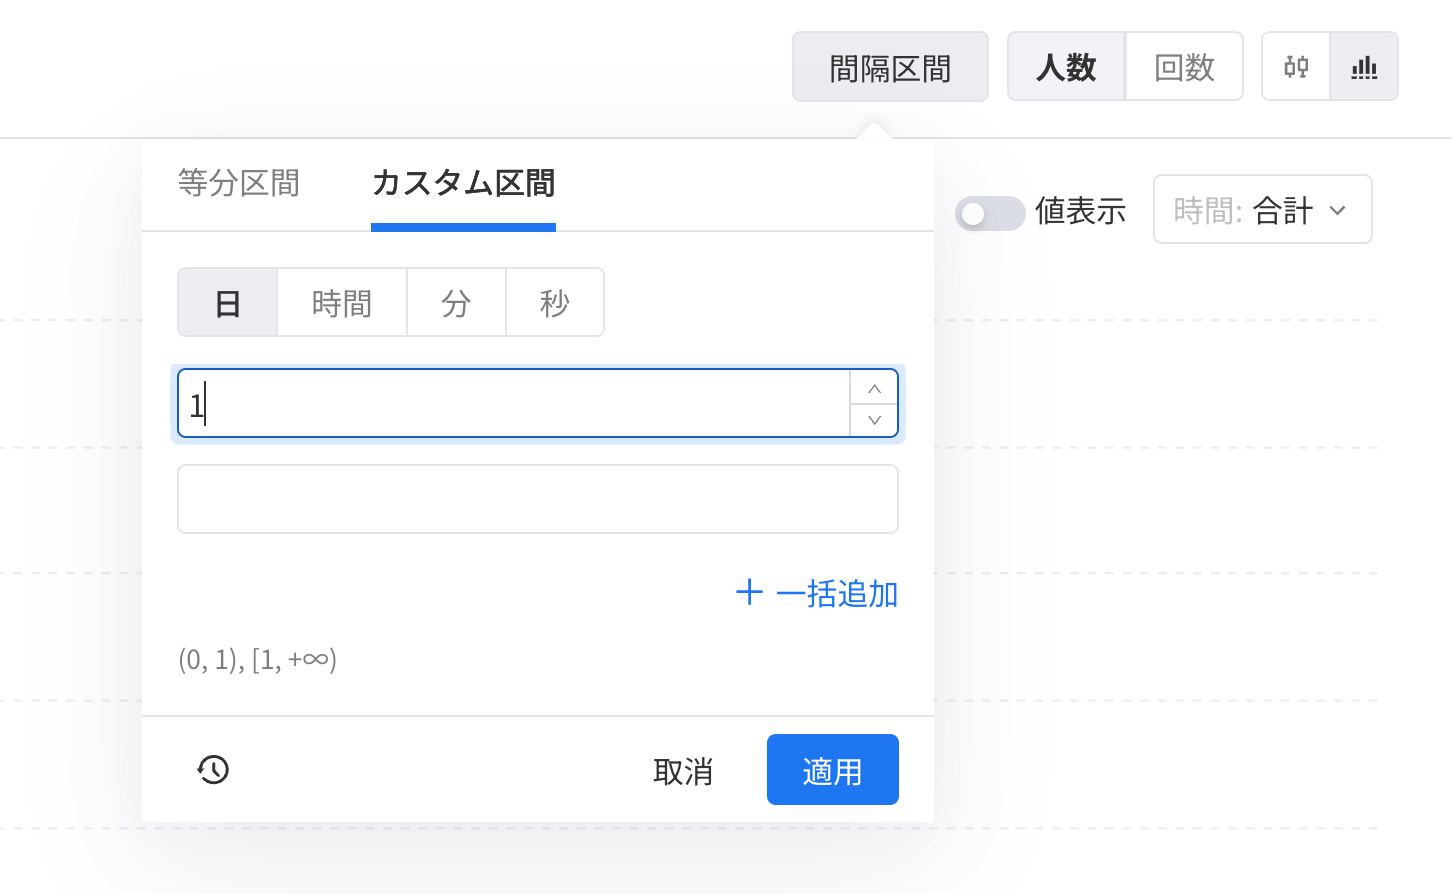Switch to the 等分区間 tab
Viewport: 1454px width, 894px height.
[x=239, y=184]
